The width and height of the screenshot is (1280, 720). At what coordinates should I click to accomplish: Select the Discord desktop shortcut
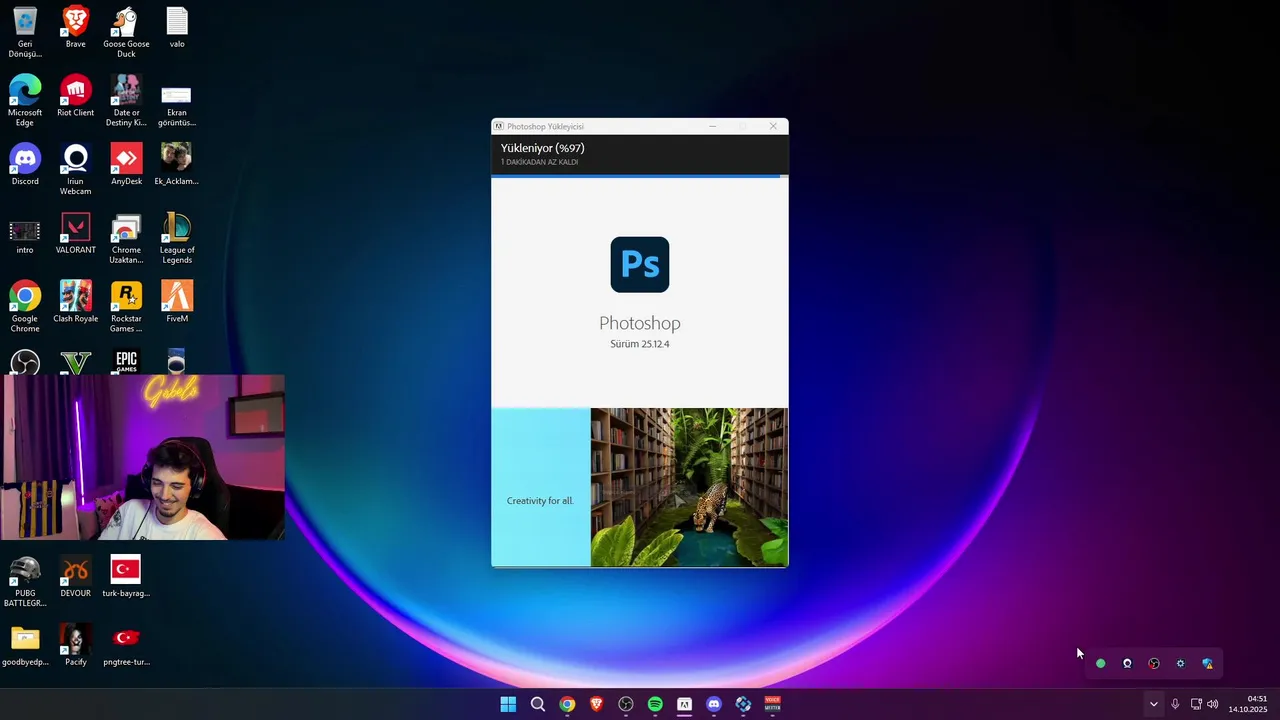tap(25, 159)
